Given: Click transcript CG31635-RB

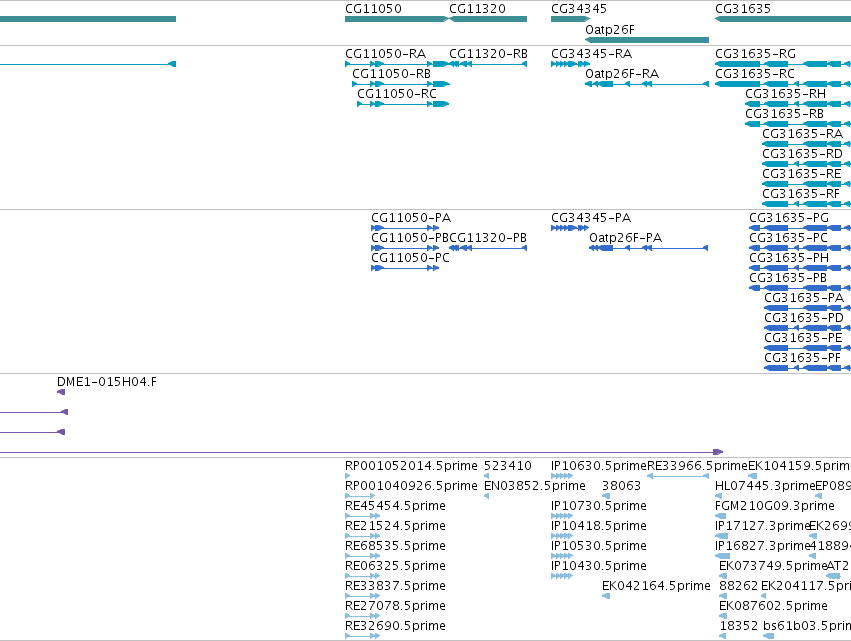Looking at the screenshot, I should pyautogui.click(x=798, y=124).
